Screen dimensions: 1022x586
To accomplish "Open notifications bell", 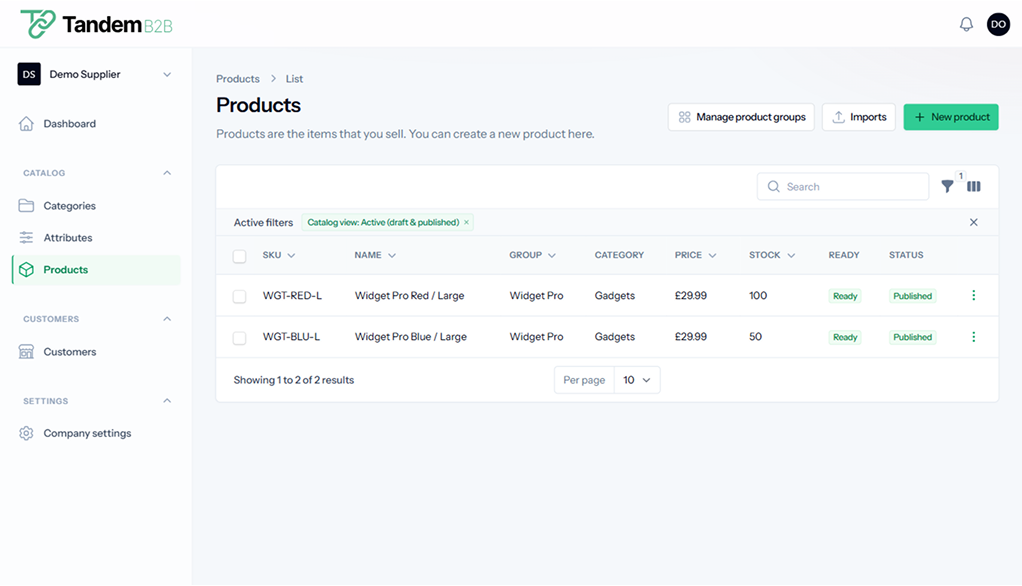I will [966, 24].
